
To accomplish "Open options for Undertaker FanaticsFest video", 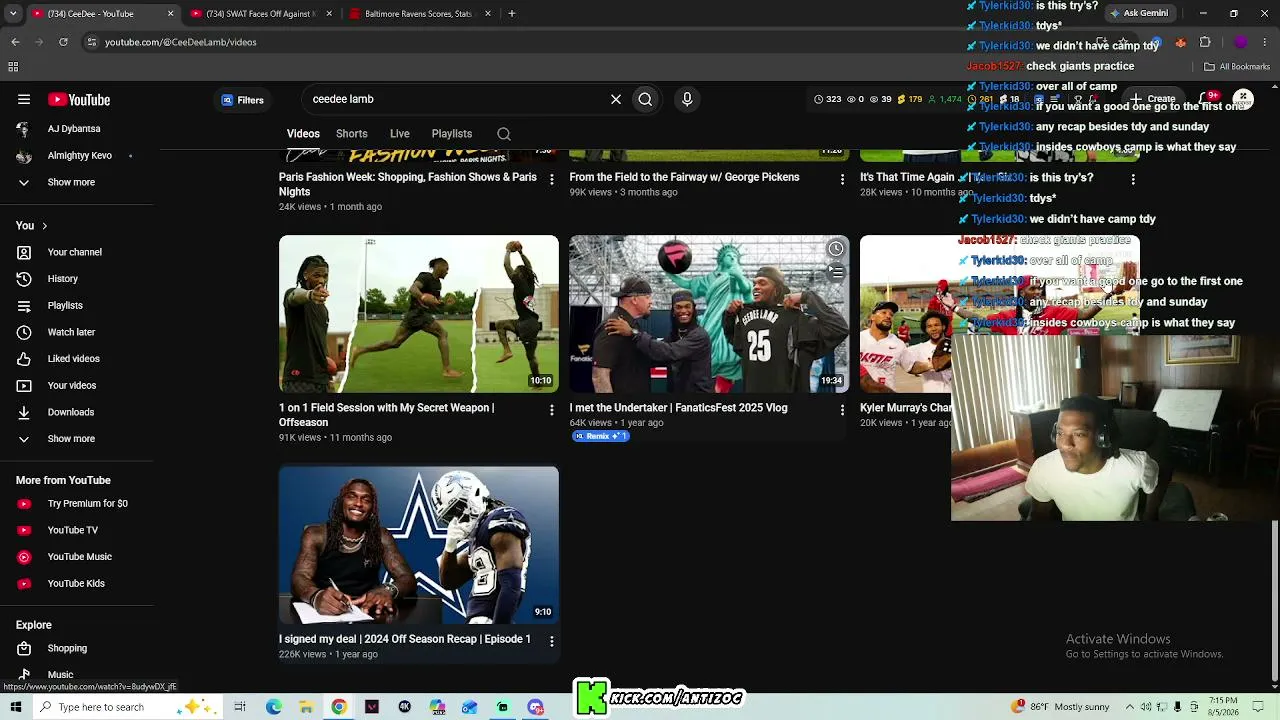I will pos(842,410).
